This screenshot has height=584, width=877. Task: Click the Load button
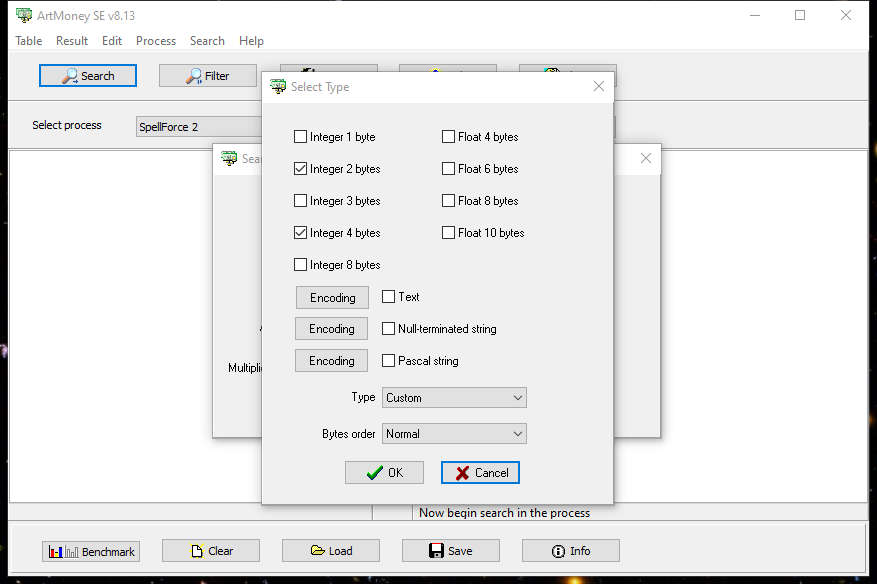[x=331, y=551]
